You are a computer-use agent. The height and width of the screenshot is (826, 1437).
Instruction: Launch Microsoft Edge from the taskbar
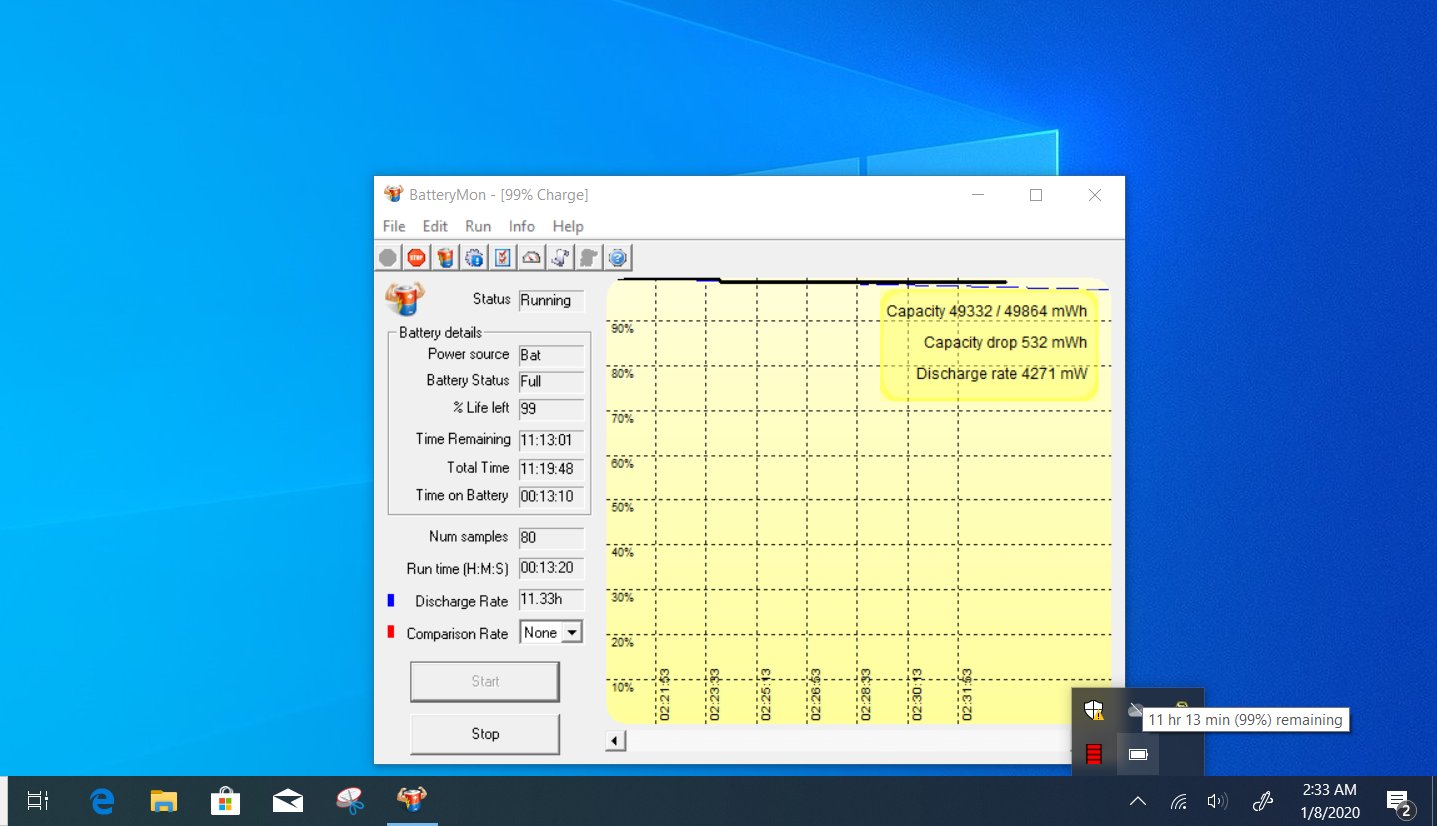(x=102, y=801)
